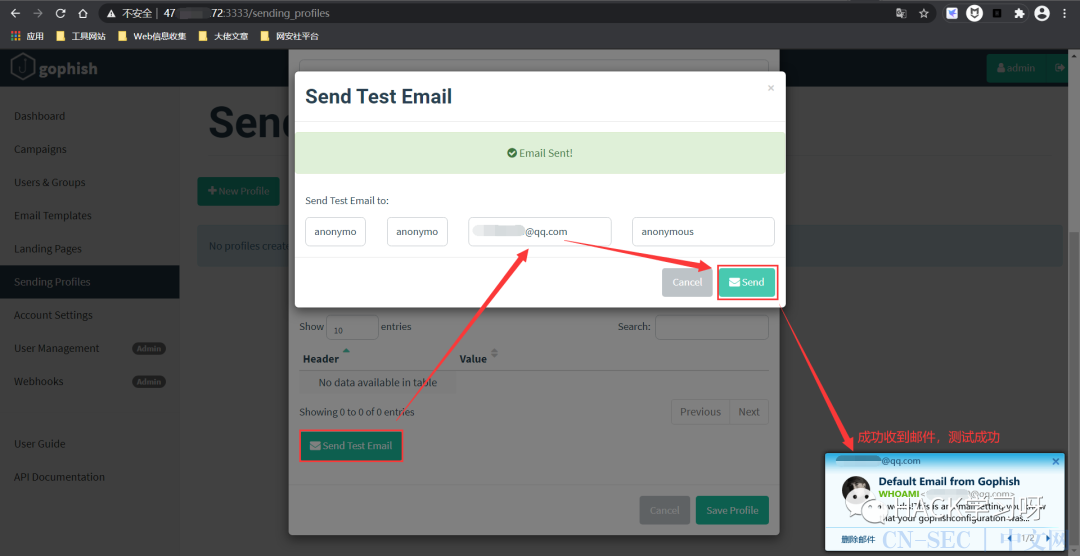The image size is (1080, 556).
Task: Bookmark this page with the star icon
Action: 924,13
